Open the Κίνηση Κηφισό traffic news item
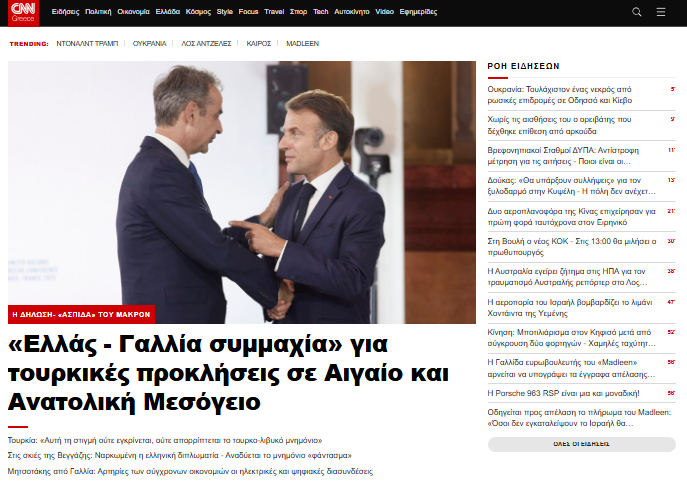The image size is (687, 487). click(571, 338)
